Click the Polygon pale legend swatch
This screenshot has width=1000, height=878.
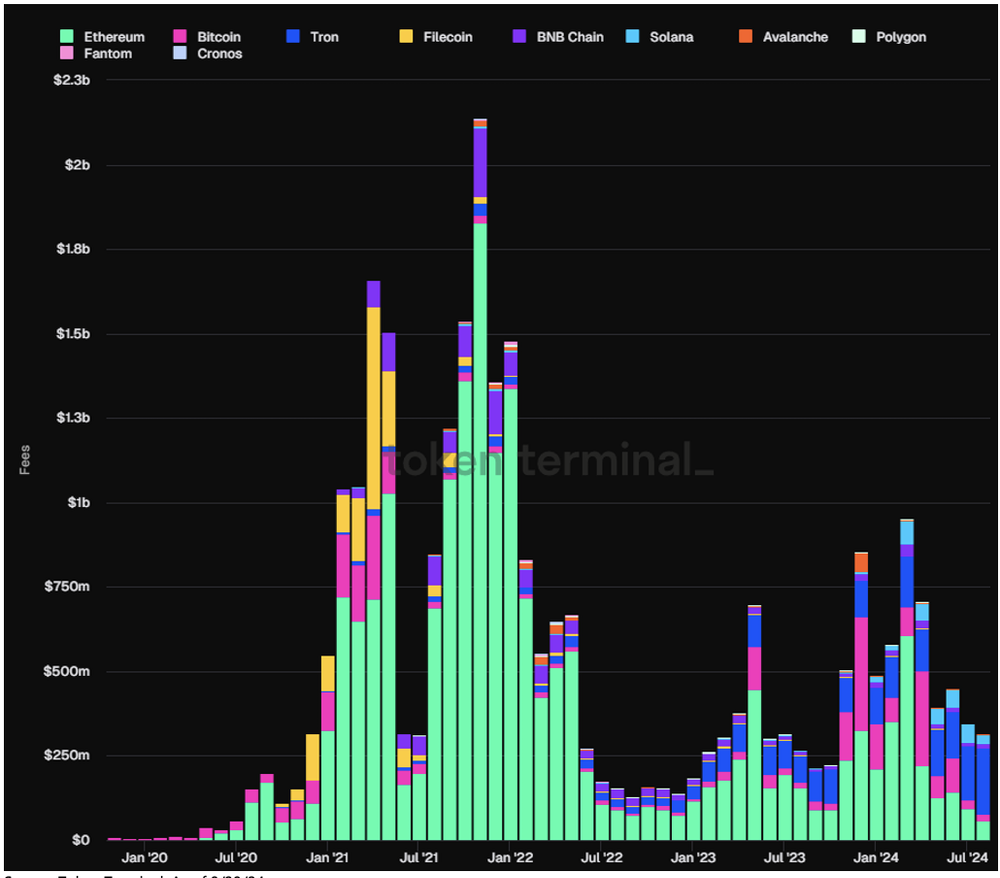click(858, 36)
